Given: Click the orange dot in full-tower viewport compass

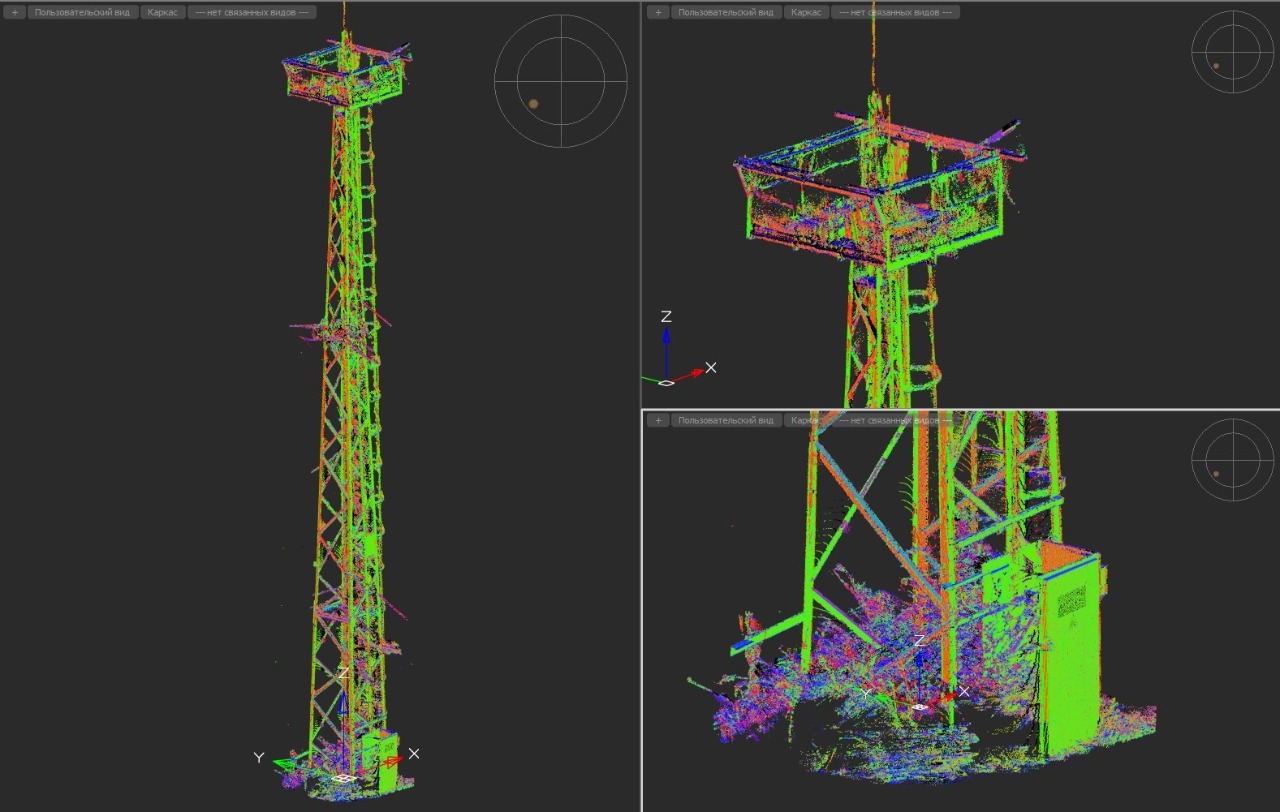Looking at the screenshot, I should (534, 103).
